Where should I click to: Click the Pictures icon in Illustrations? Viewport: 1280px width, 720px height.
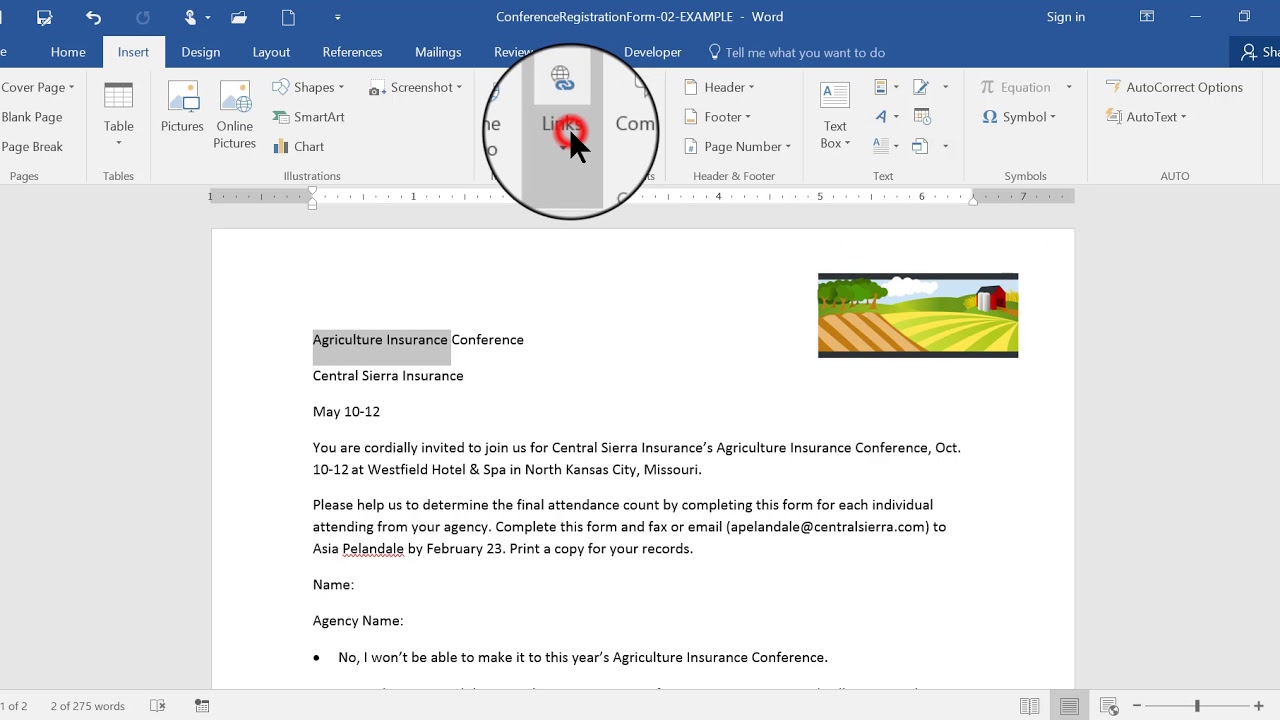(x=182, y=108)
